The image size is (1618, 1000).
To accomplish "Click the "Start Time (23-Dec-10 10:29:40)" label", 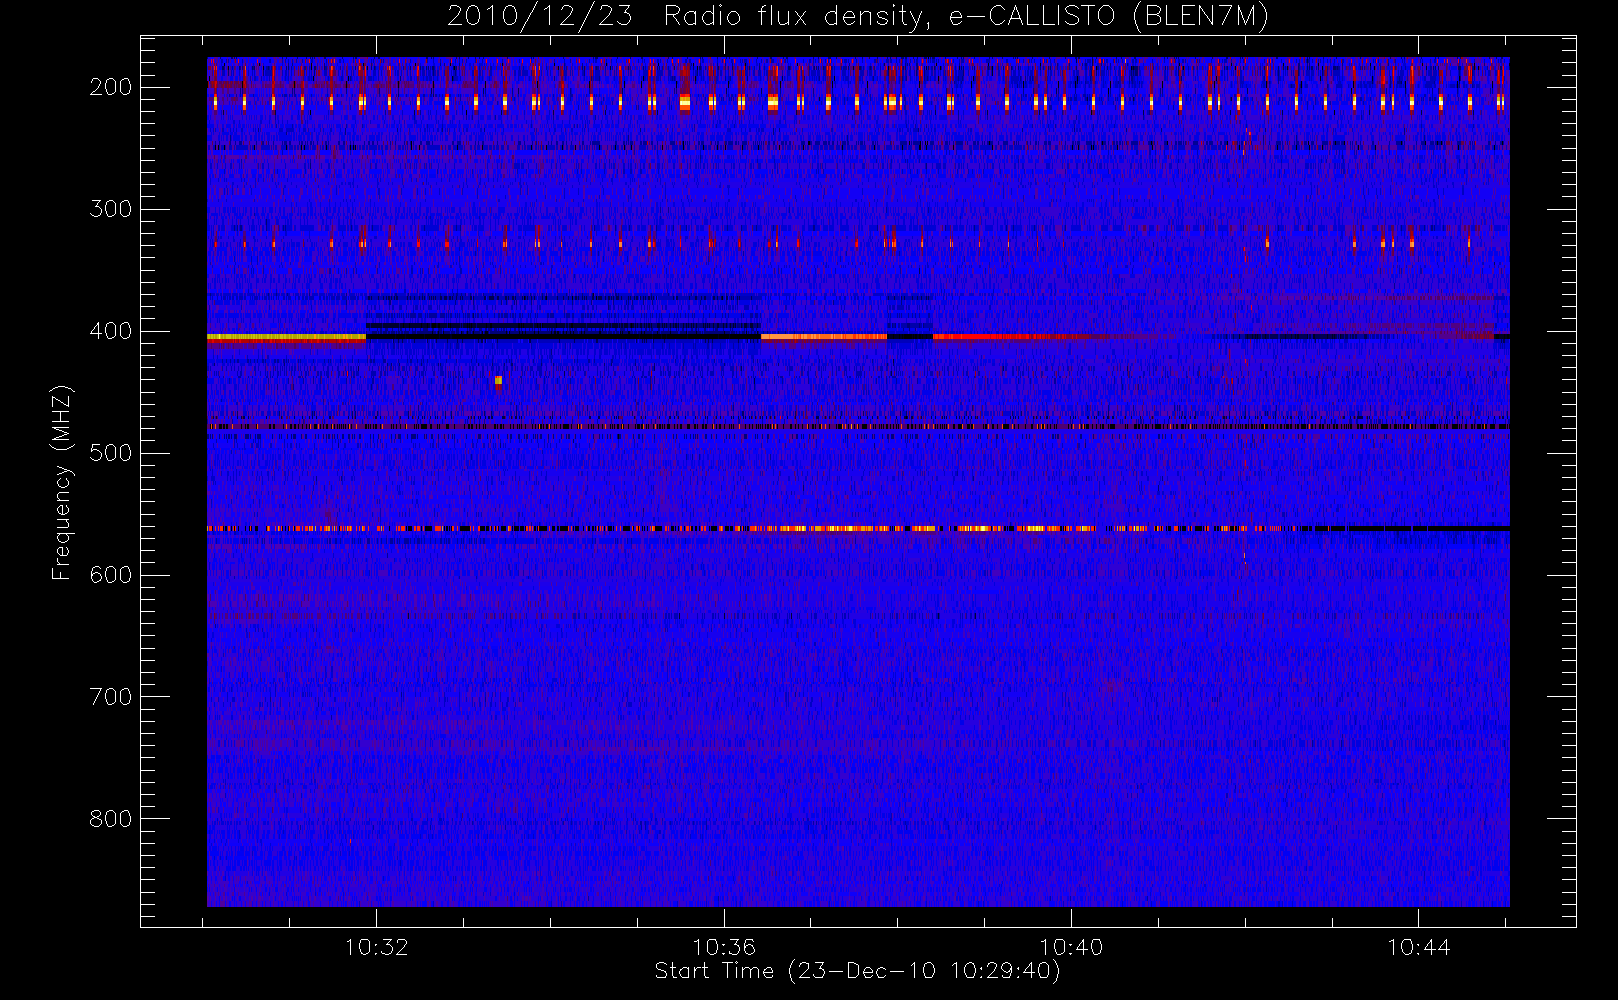I will (x=857, y=971).
